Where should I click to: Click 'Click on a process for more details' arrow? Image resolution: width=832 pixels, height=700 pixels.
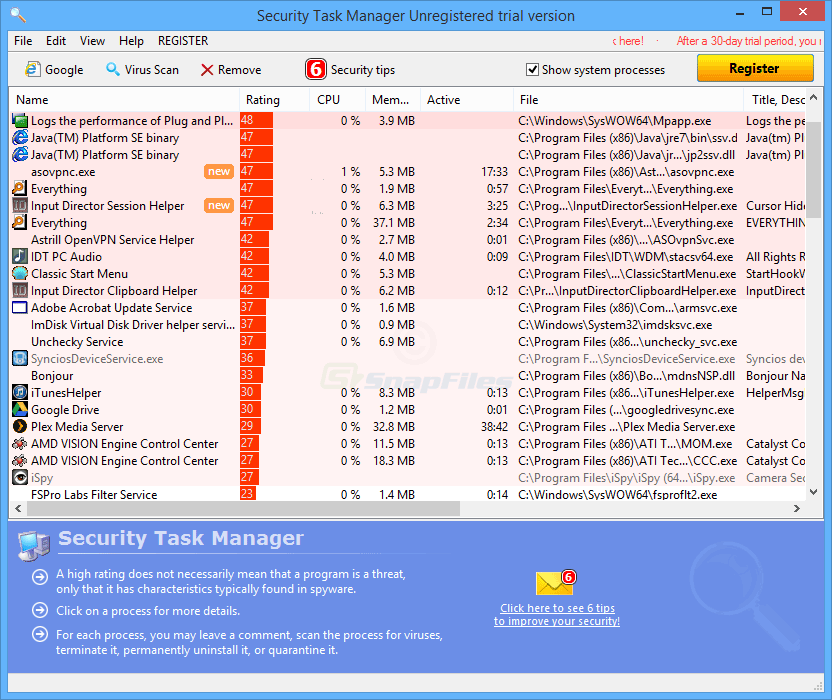click(40, 610)
